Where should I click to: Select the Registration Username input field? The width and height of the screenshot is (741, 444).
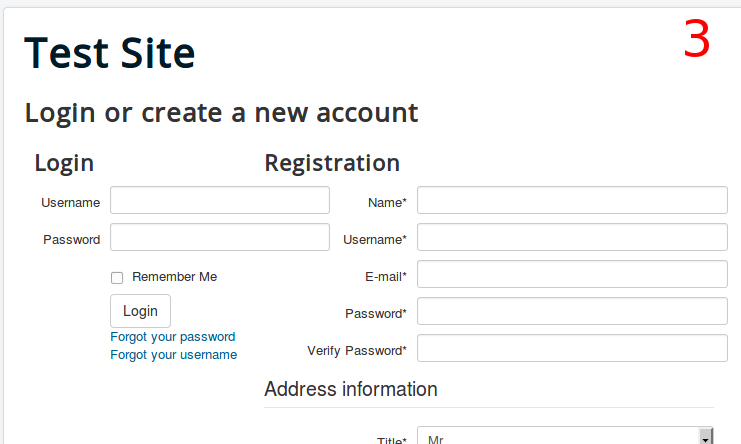coord(571,238)
